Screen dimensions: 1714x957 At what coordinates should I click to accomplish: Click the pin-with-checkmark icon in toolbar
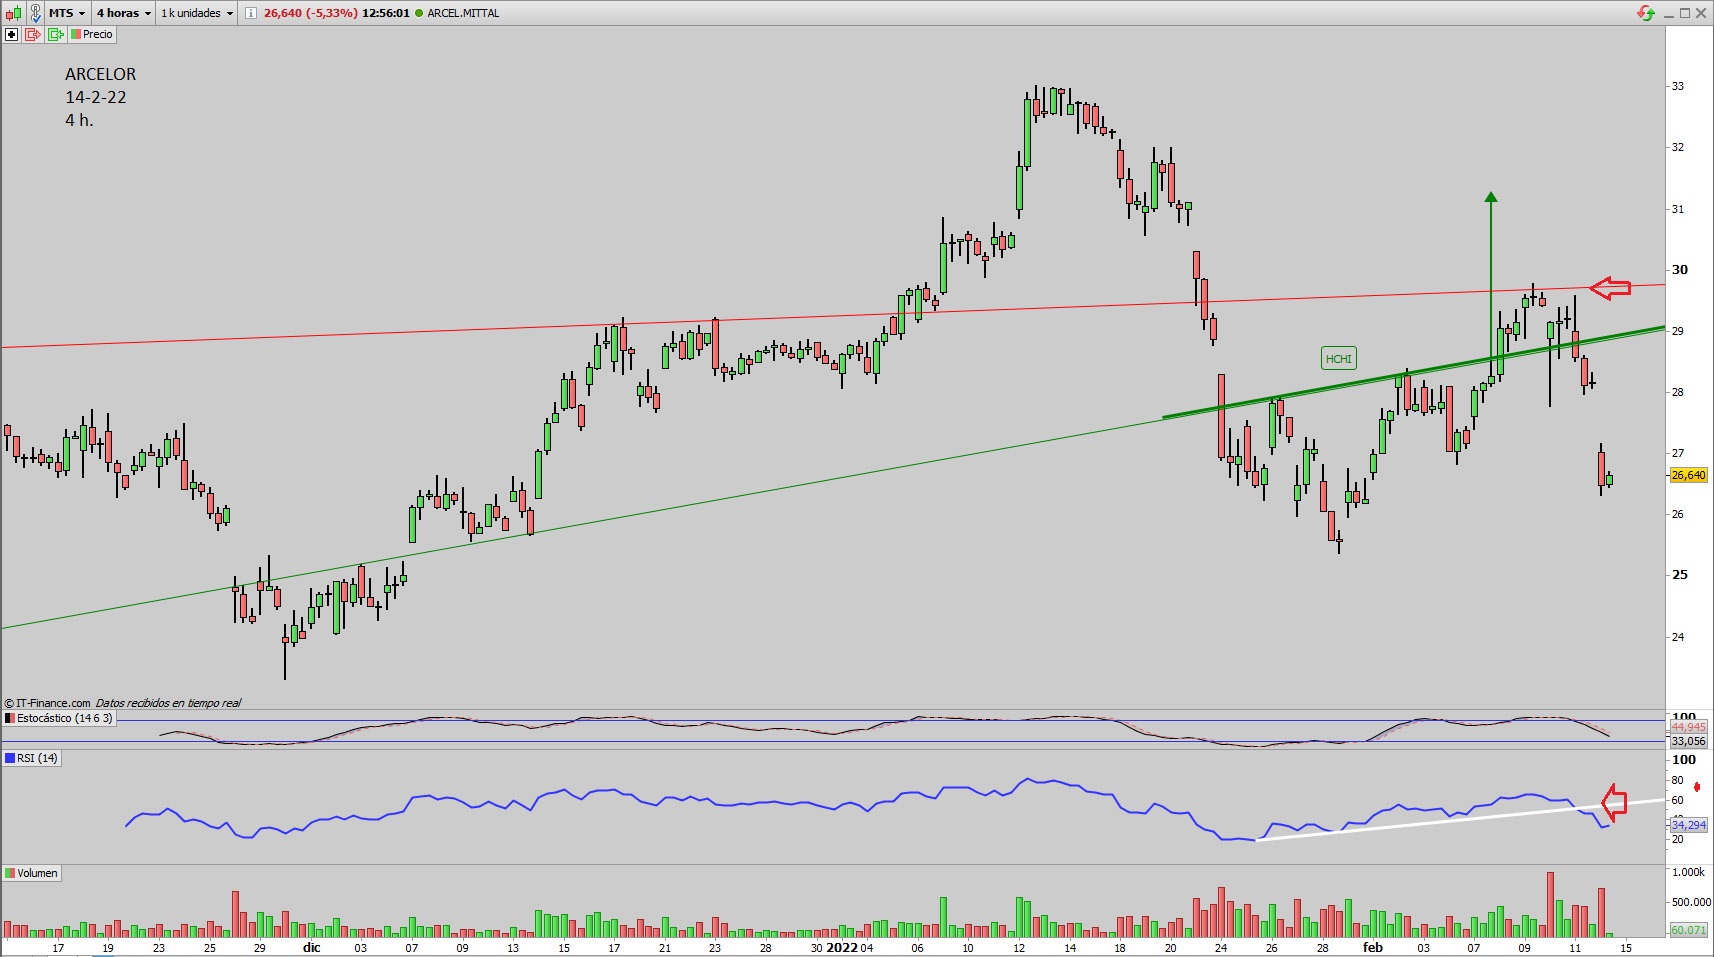pos(36,13)
